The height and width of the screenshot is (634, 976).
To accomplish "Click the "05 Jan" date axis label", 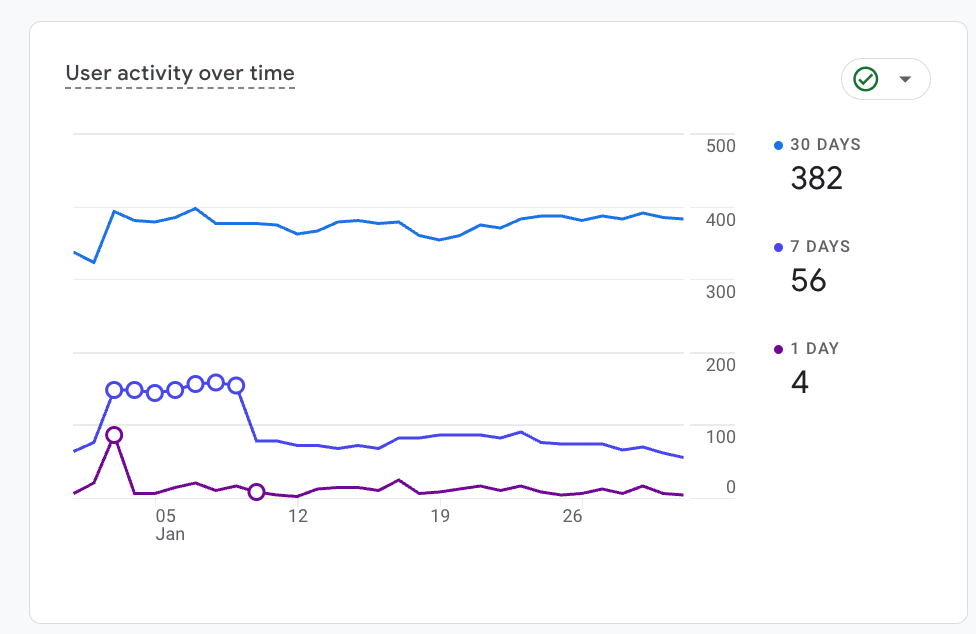I will point(168,524).
